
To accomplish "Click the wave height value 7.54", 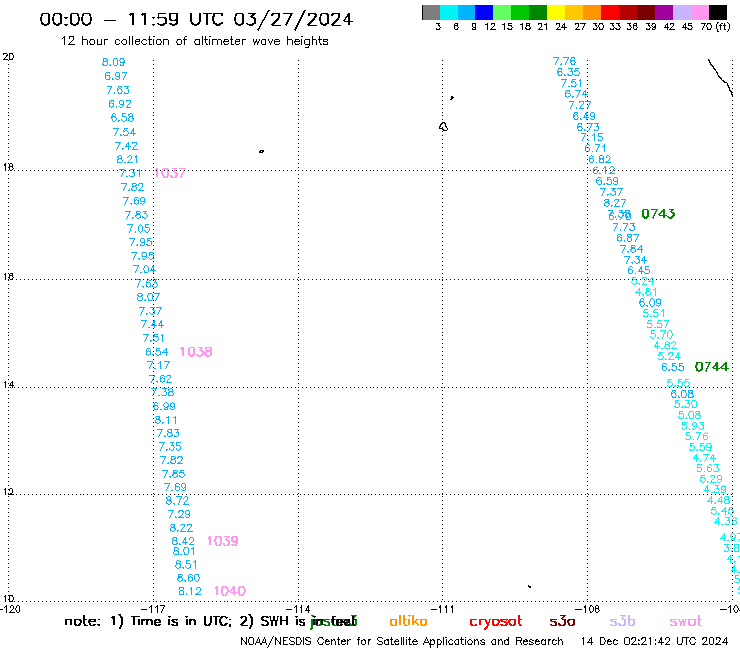I will point(124,132).
